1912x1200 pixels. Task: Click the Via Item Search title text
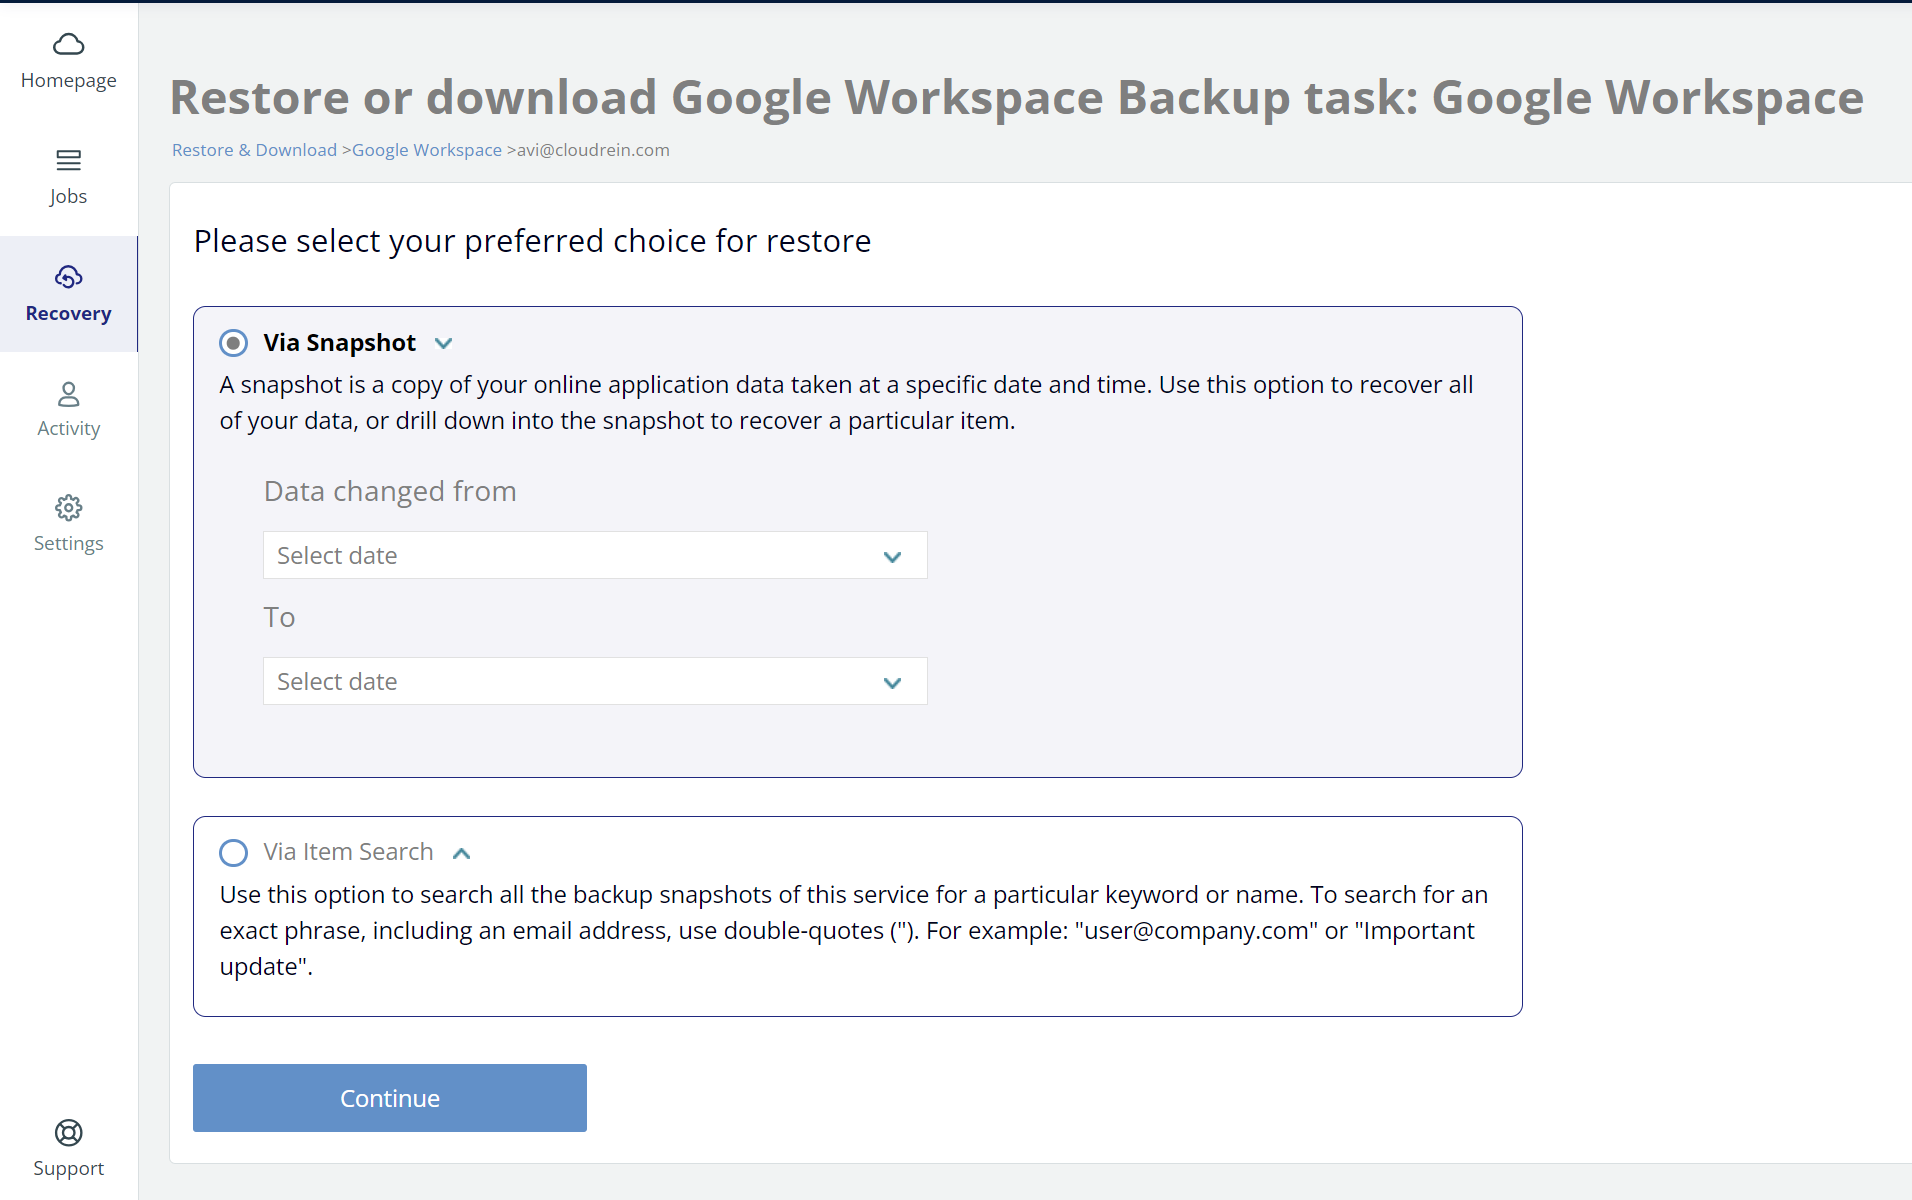point(348,852)
